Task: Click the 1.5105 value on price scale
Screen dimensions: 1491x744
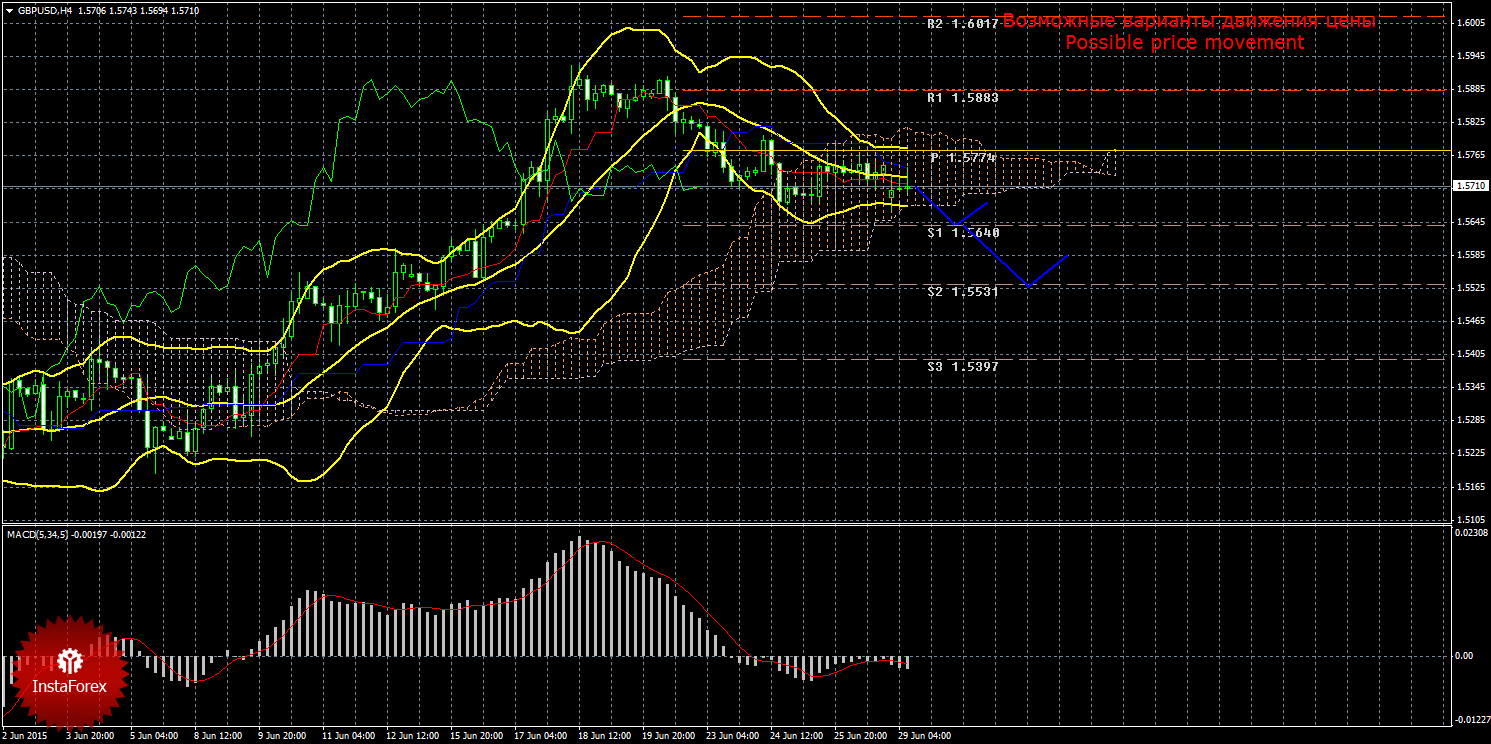Action: pos(1471,519)
